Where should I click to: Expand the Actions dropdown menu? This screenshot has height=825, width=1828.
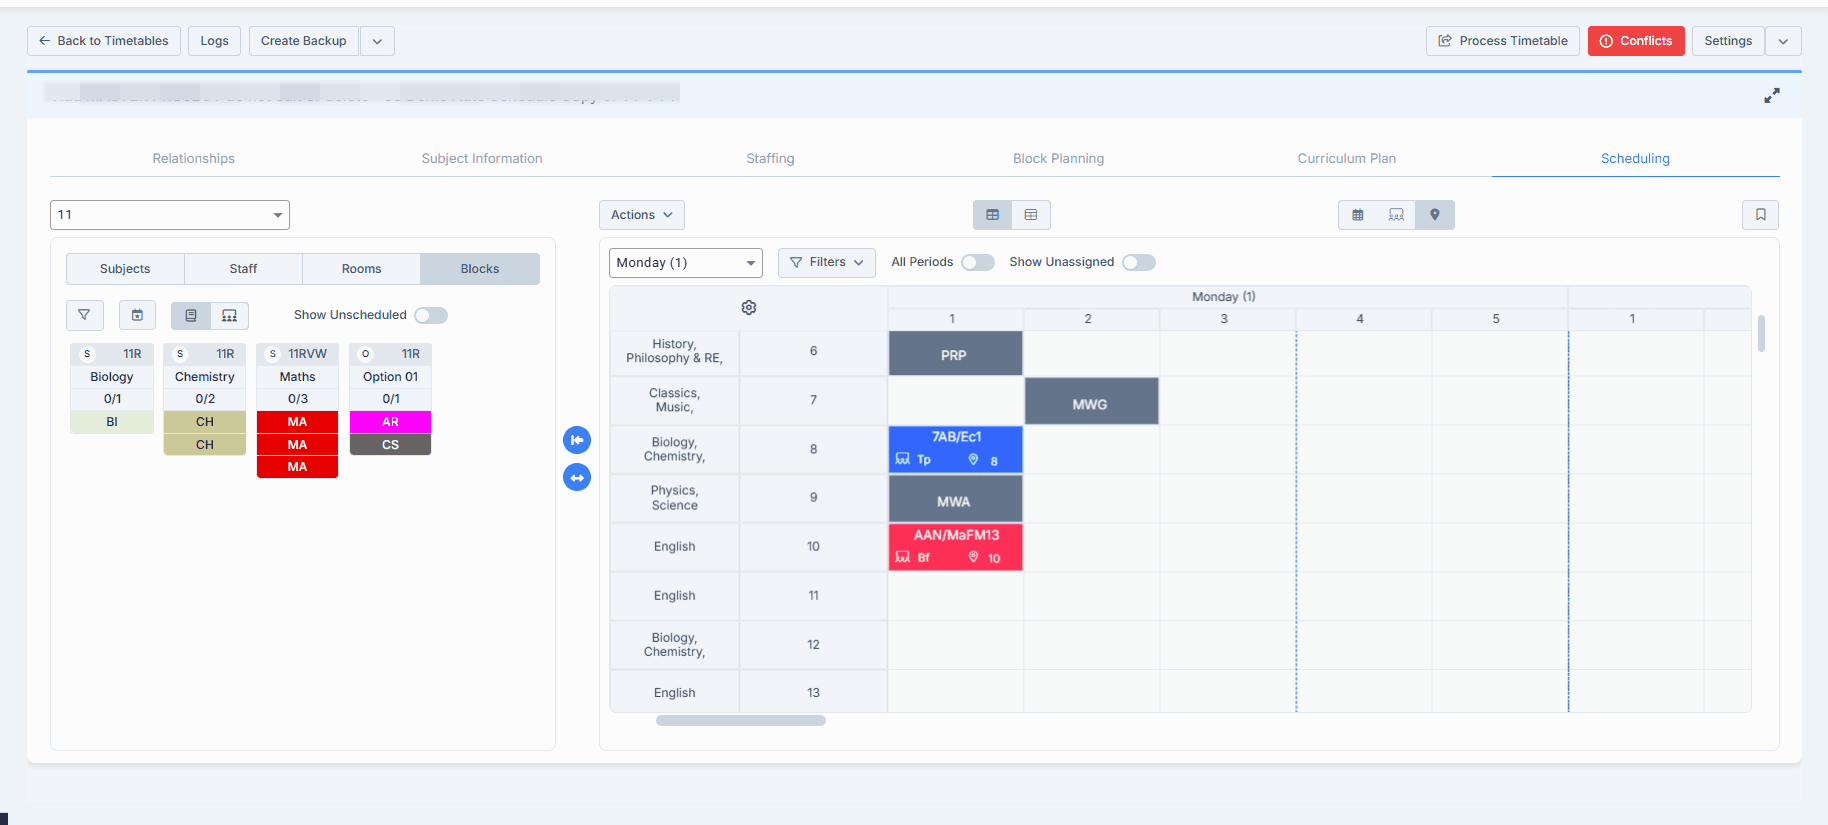pos(641,215)
